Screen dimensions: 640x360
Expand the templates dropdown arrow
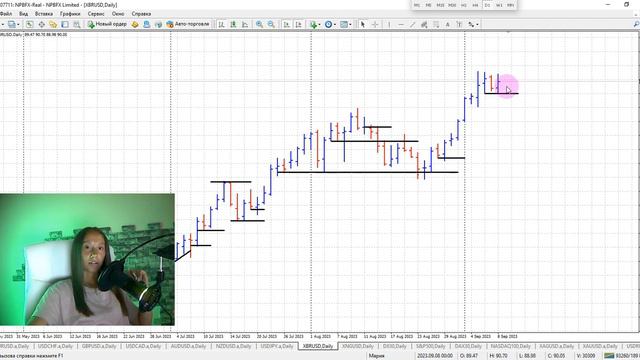[350, 24]
